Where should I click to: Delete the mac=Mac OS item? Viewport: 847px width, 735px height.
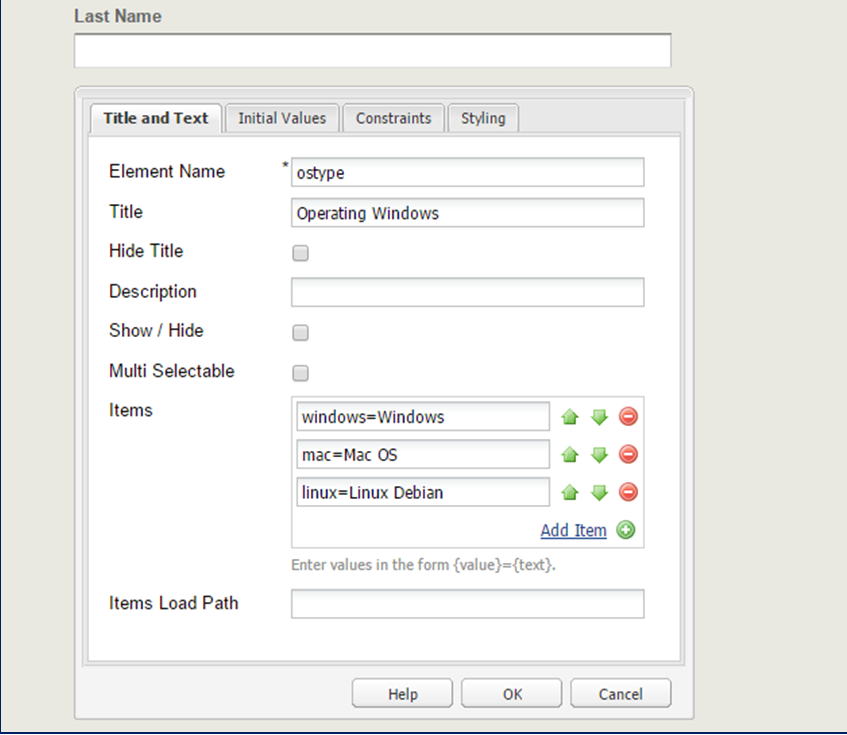(x=628, y=455)
